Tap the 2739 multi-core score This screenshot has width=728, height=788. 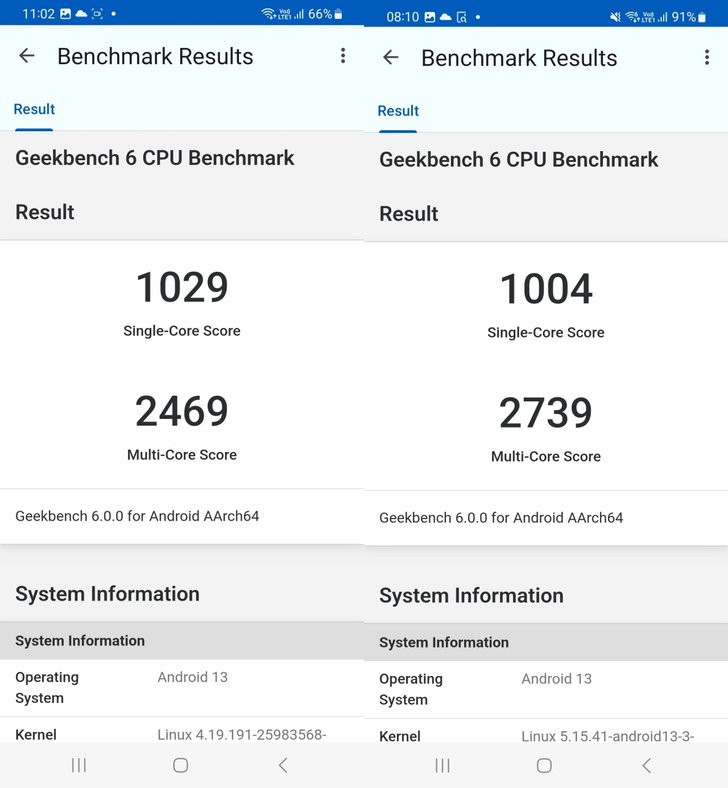tap(546, 413)
